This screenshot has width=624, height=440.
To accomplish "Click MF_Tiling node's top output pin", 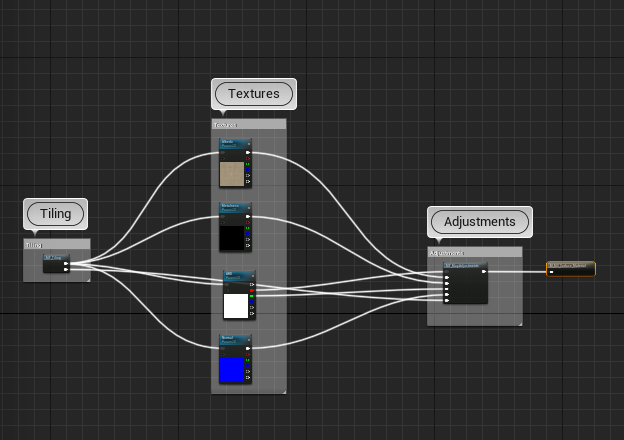I will pyautogui.click(x=66, y=263).
